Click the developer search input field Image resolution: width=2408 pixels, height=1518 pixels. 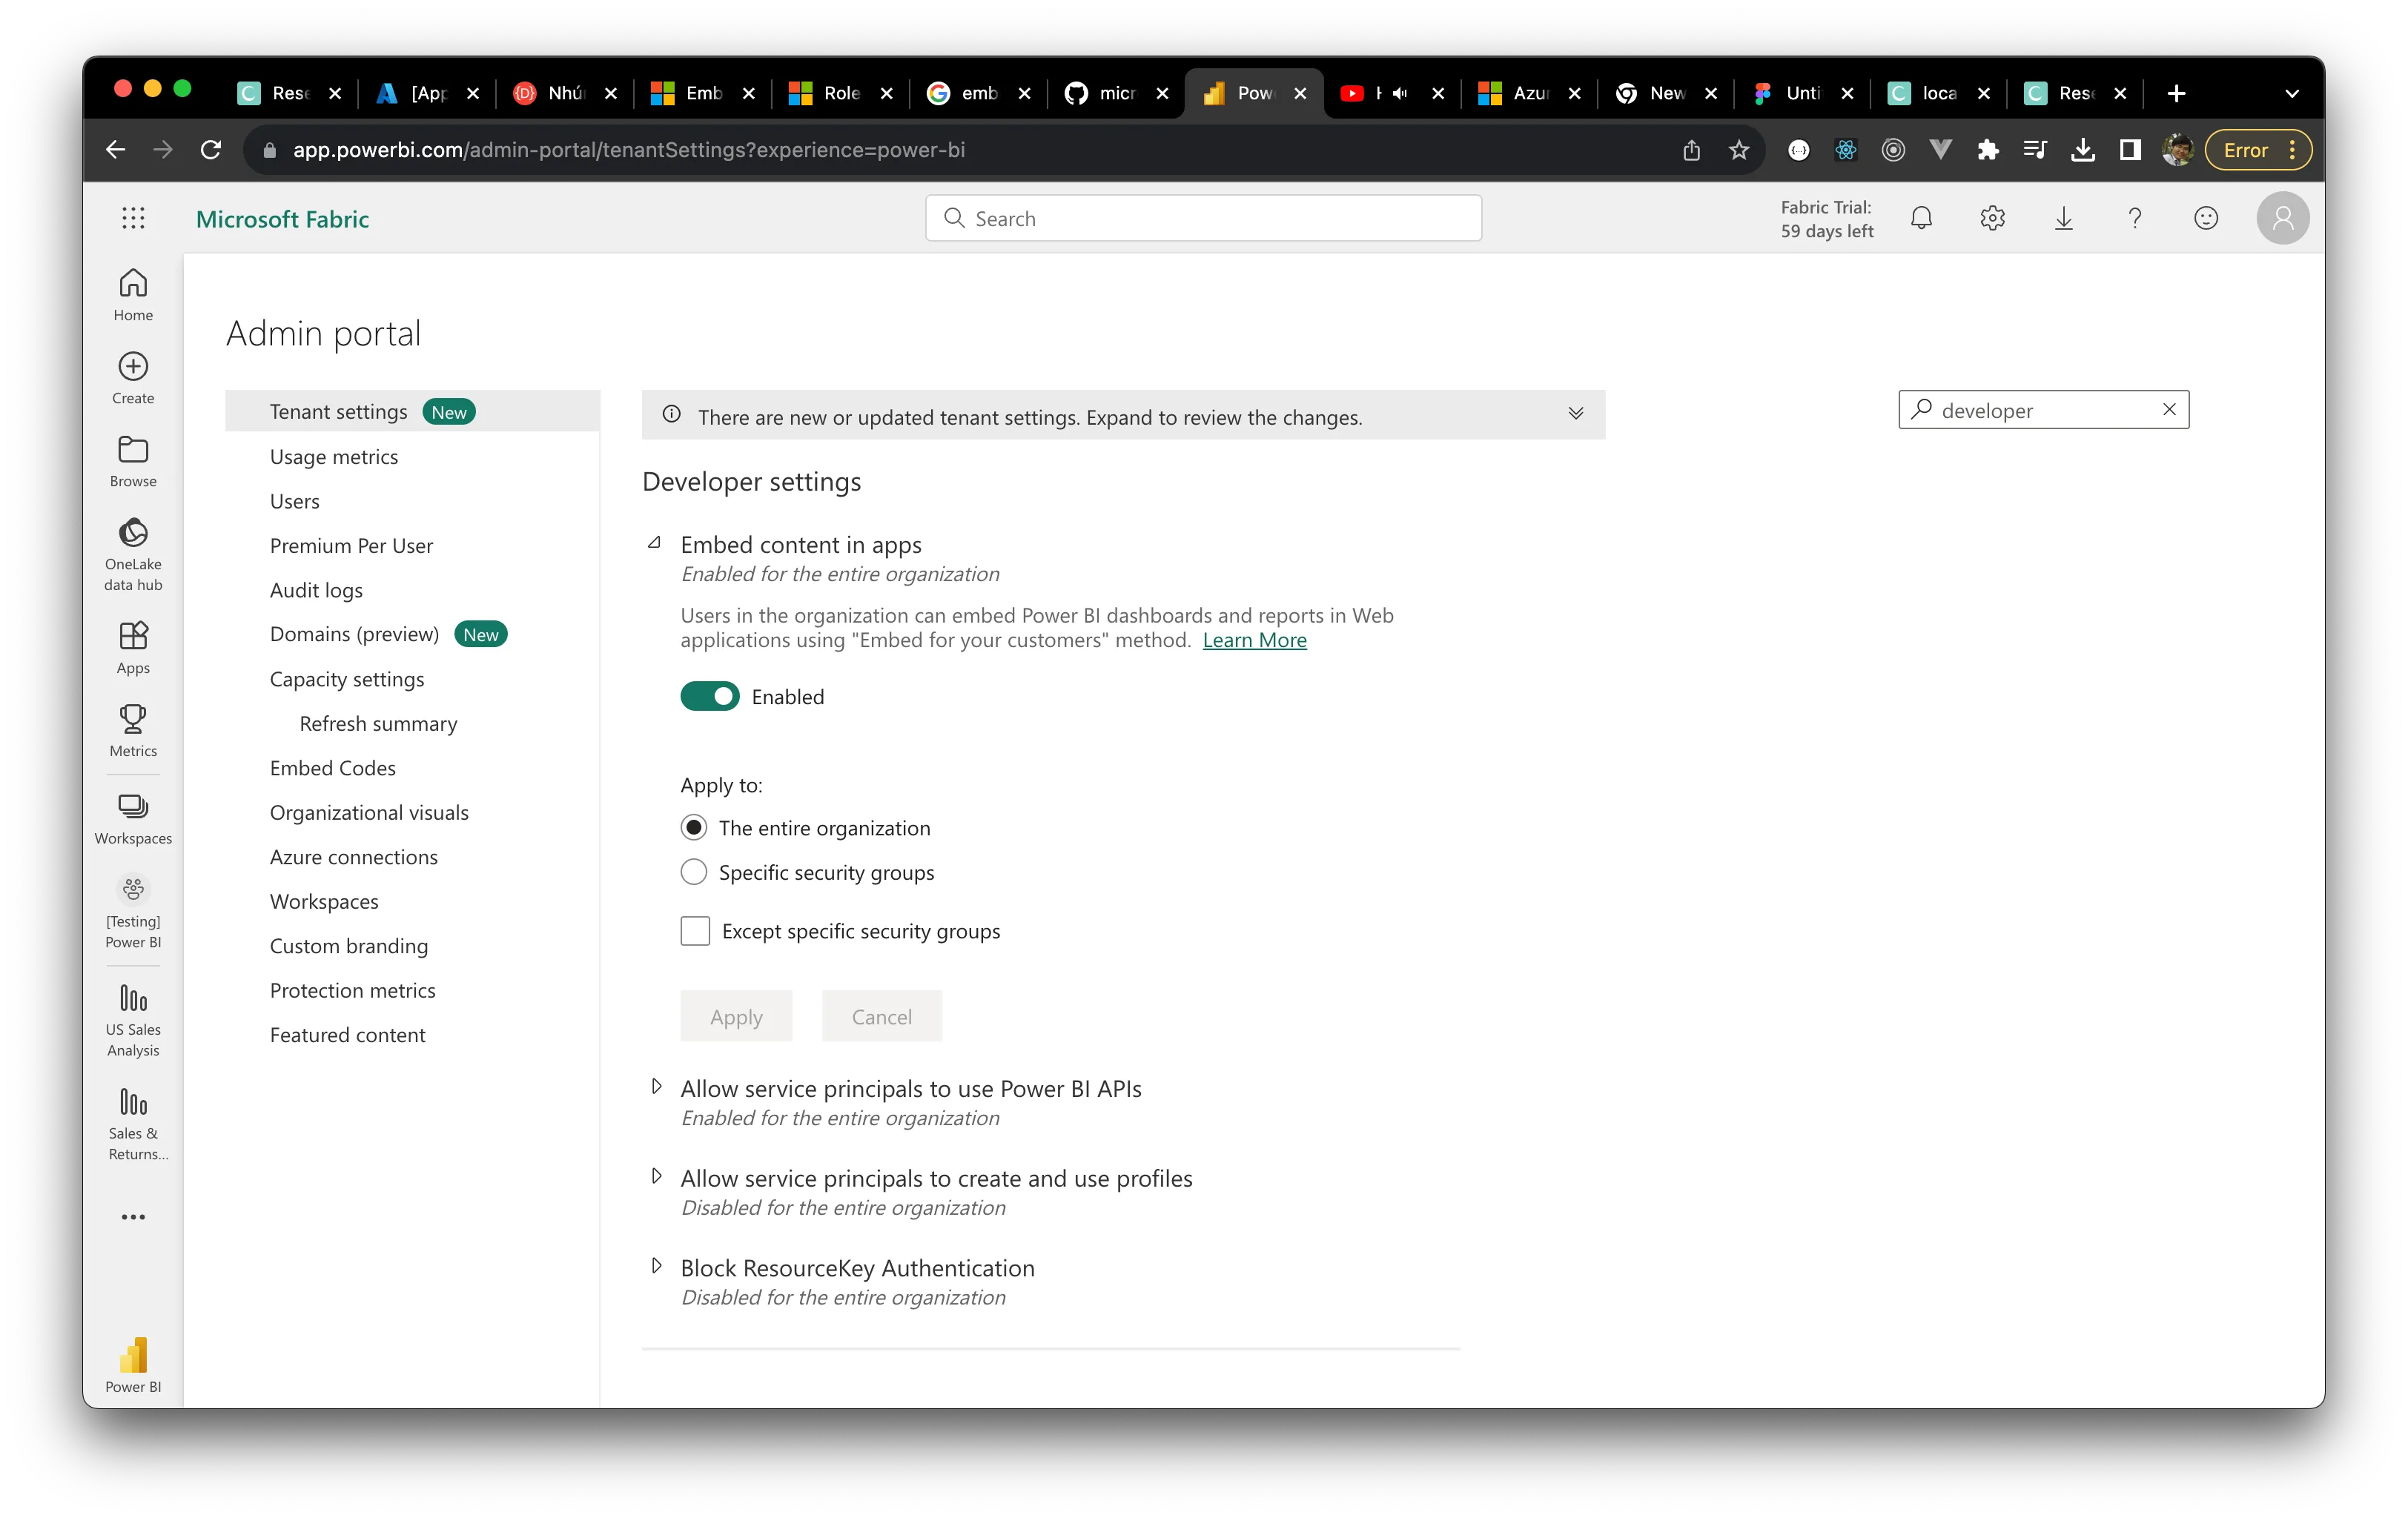click(x=2042, y=409)
